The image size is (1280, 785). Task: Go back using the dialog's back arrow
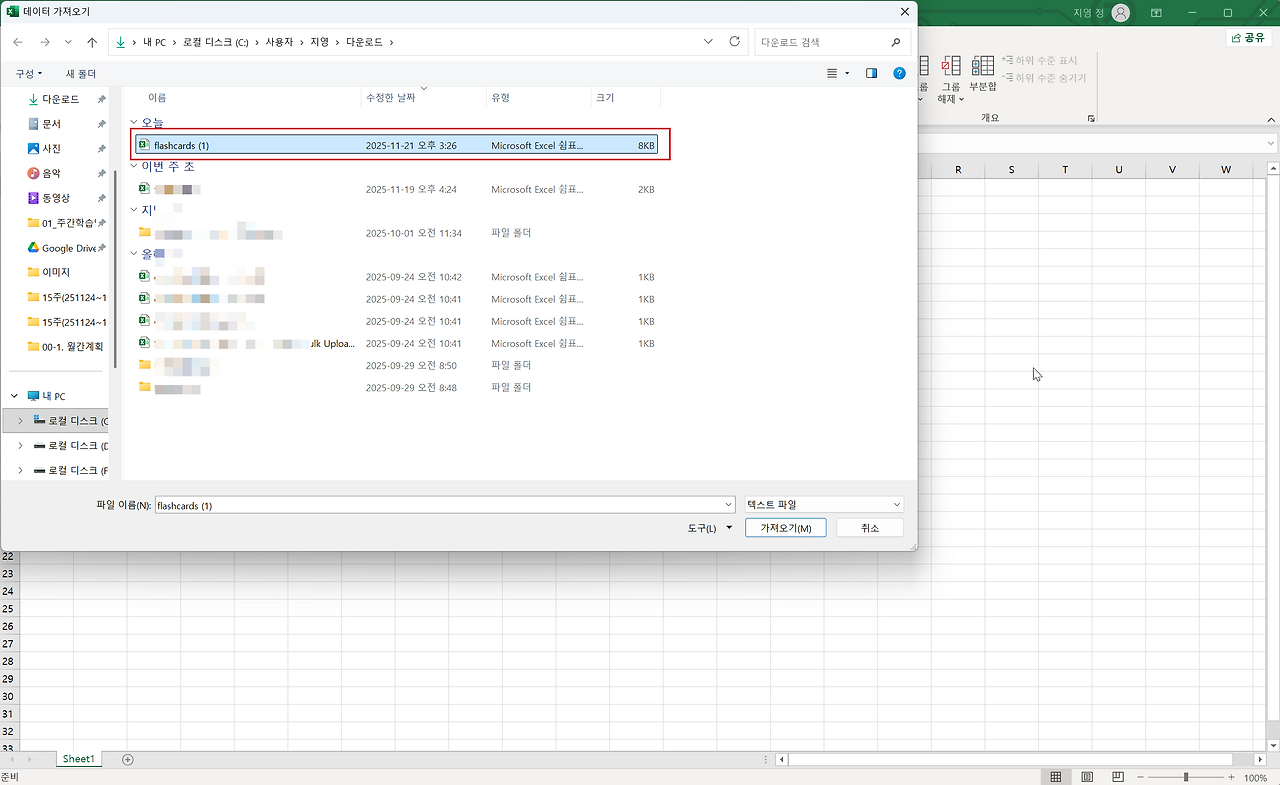(18, 42)
